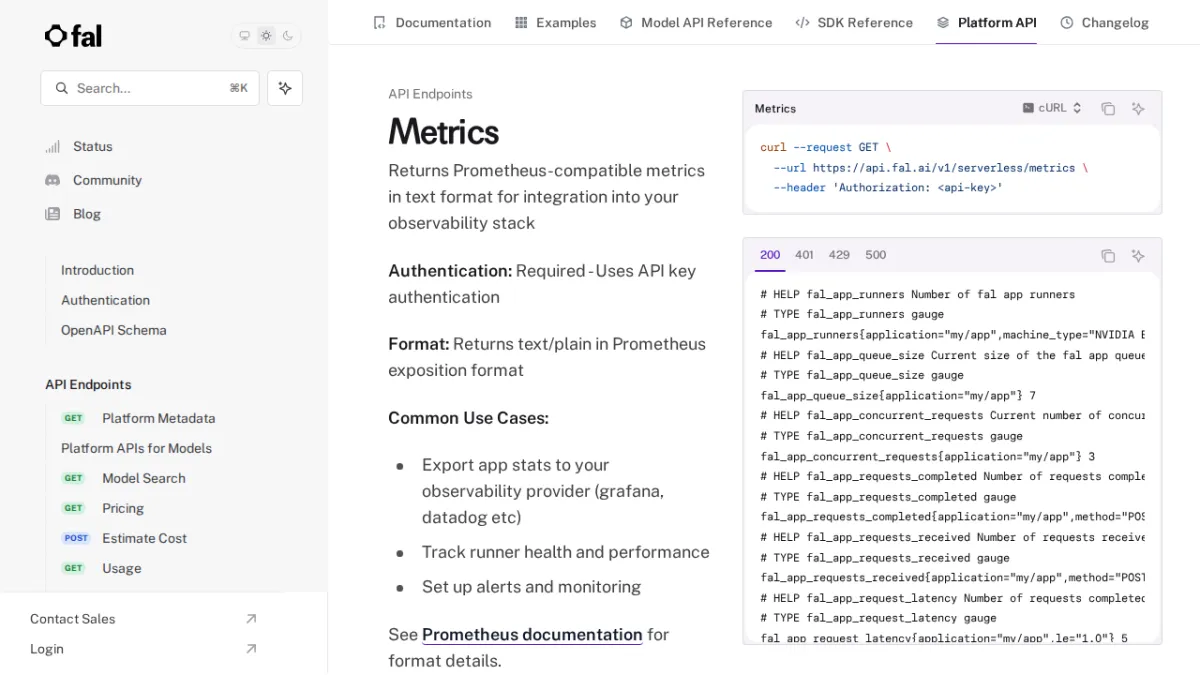
Task: Select the 401 response tab
Action: pos(804,255)
